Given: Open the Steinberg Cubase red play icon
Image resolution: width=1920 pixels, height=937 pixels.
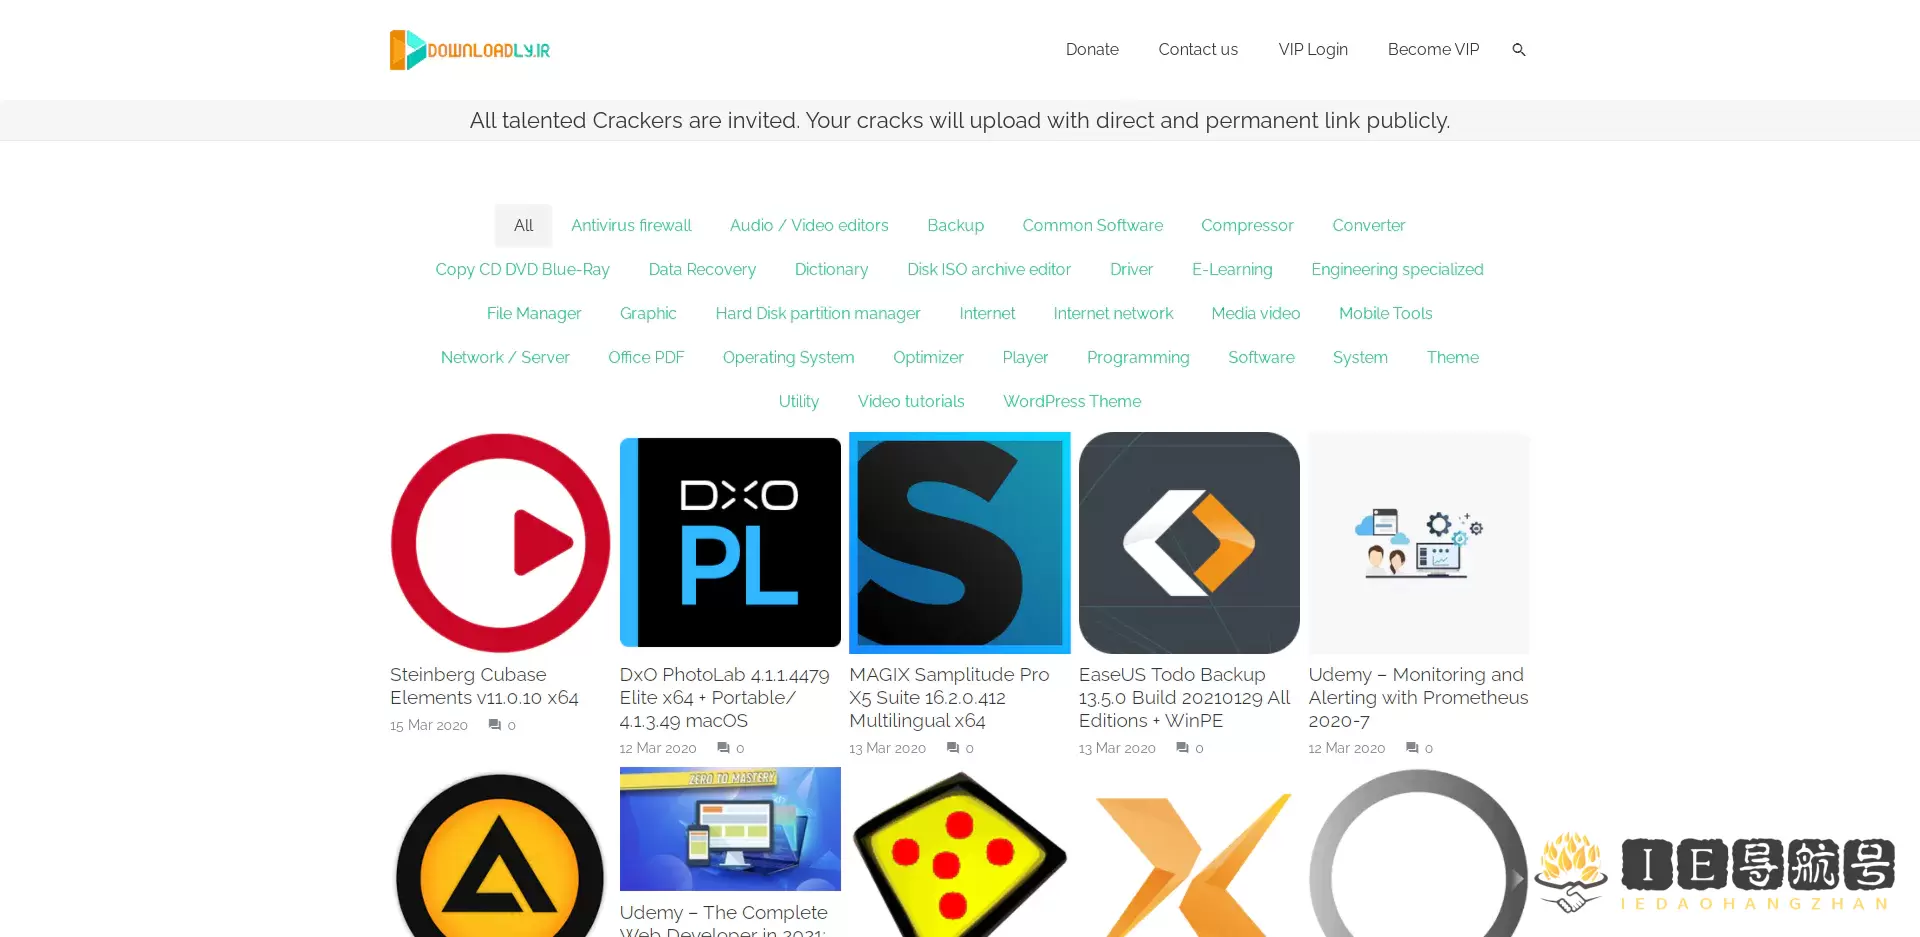Looking at the screenshot, I should tap(500, 543).
